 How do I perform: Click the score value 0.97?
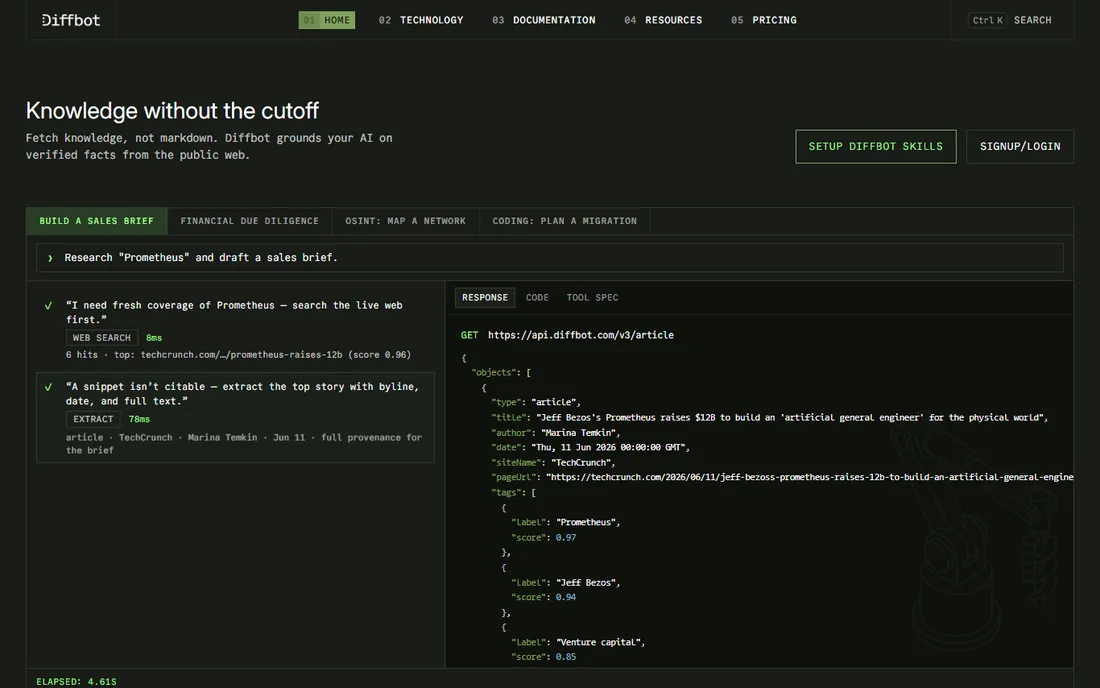[565, 538]
